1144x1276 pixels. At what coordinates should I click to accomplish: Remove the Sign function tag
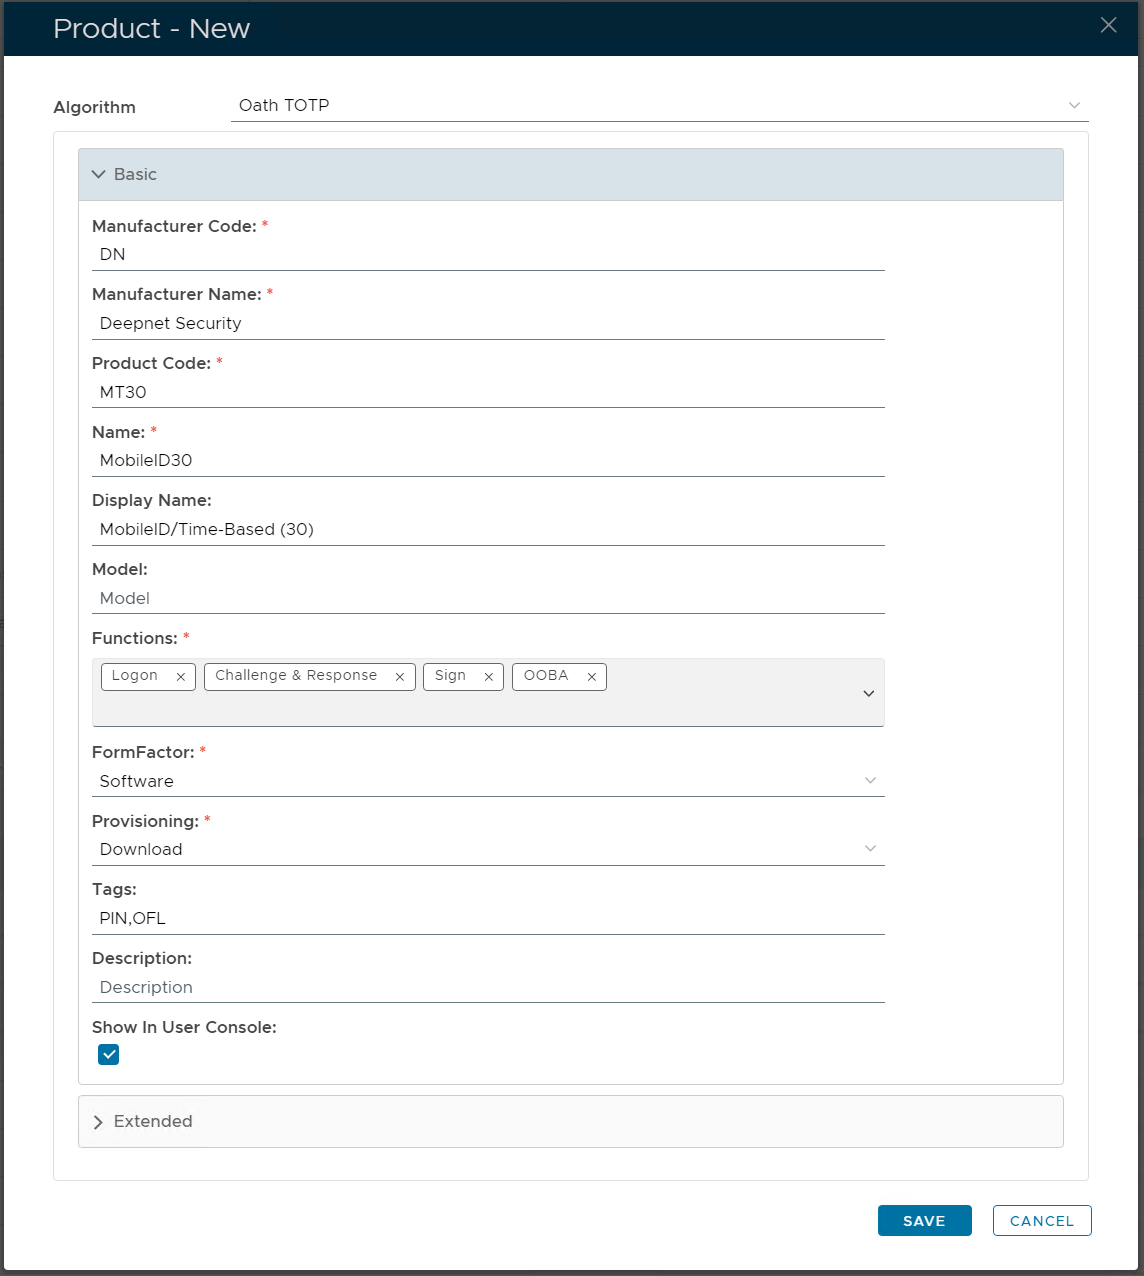pyautogui.click(x=489, y=677)
